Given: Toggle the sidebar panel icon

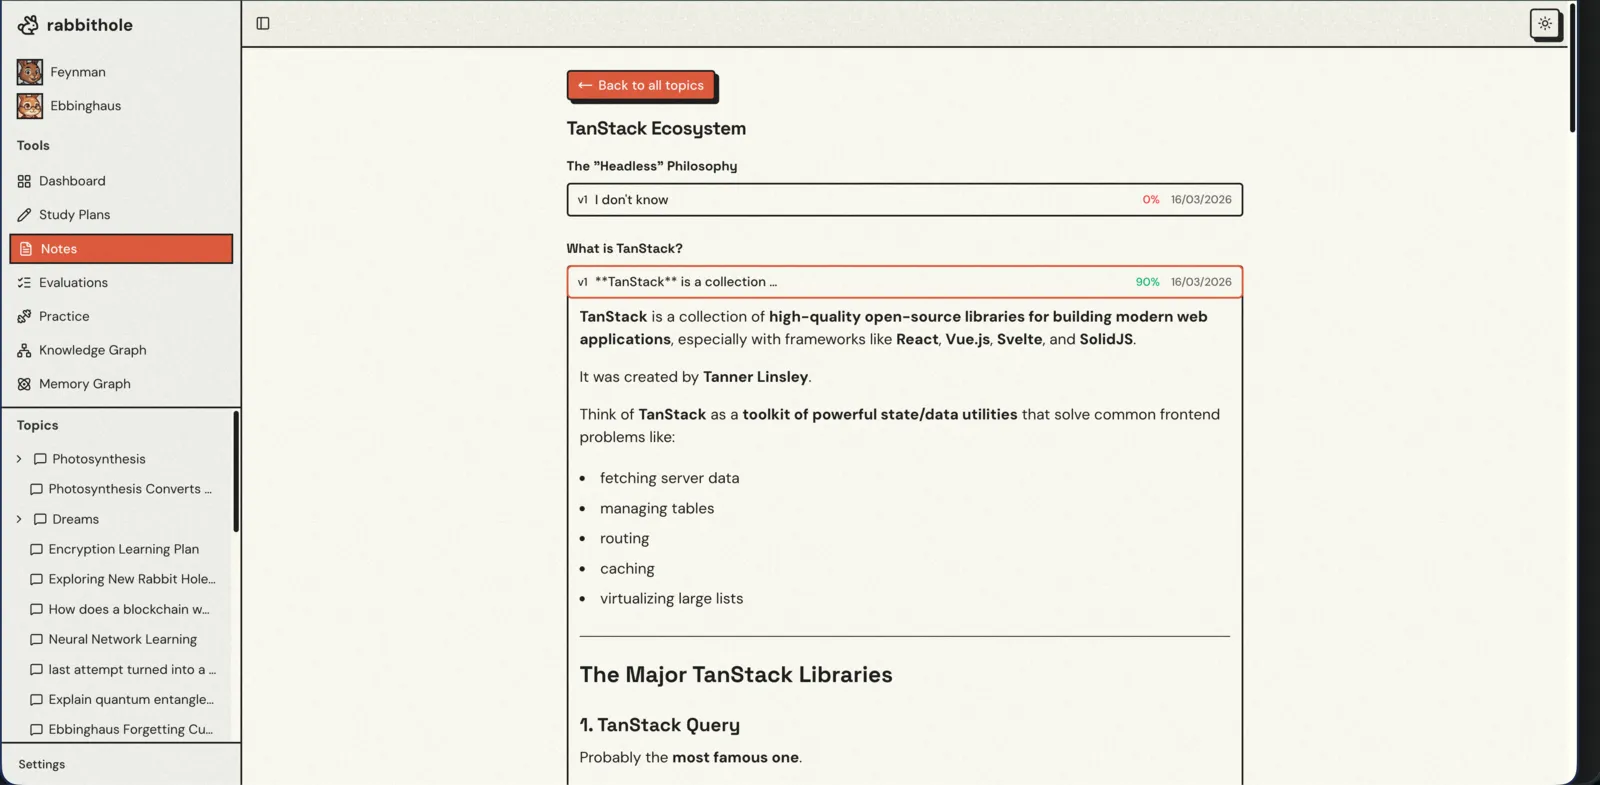Looking at the screenshot, I should 263,23.
